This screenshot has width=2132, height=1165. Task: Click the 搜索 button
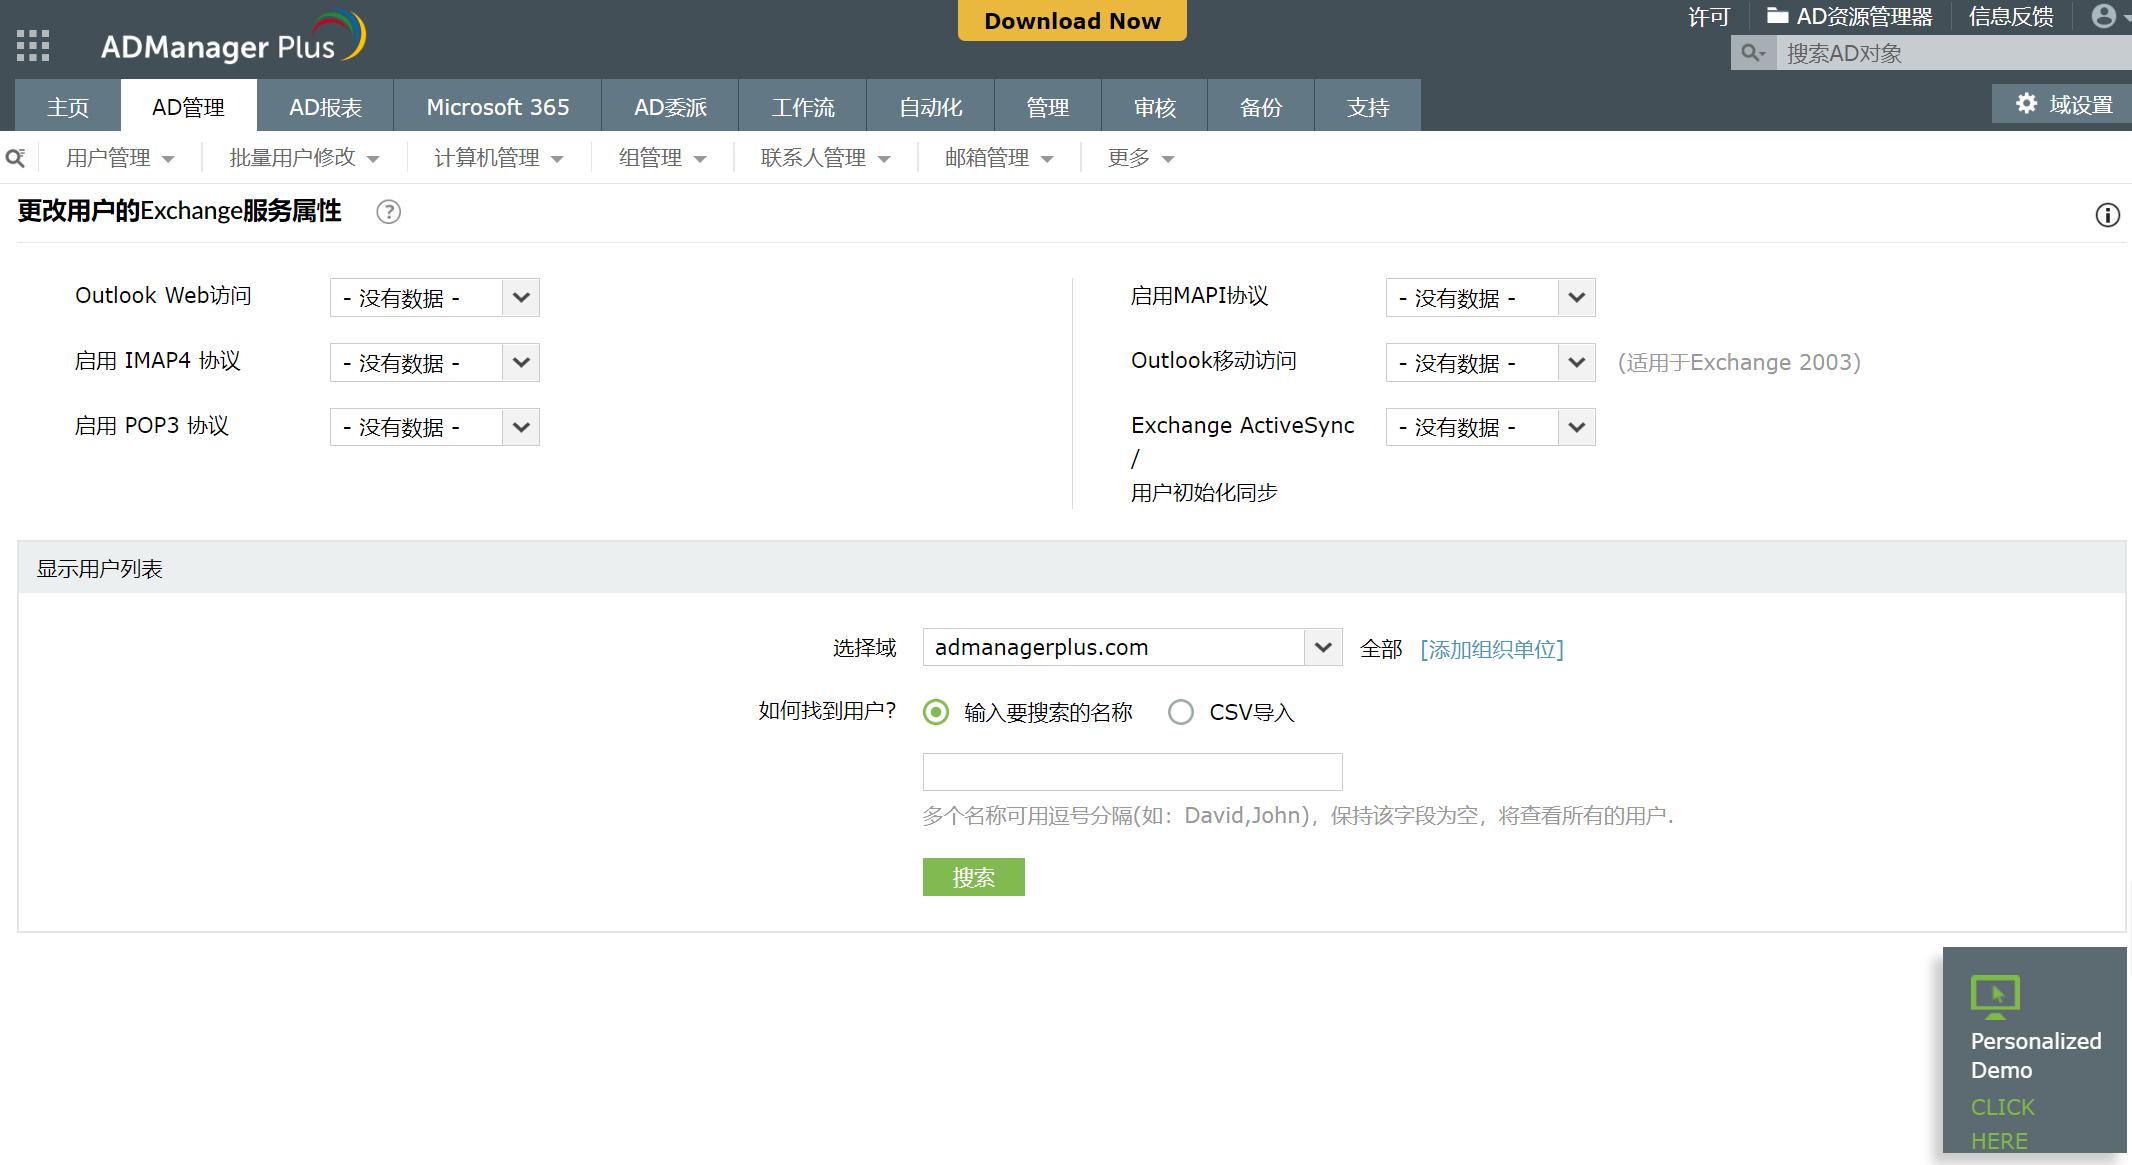974,877
